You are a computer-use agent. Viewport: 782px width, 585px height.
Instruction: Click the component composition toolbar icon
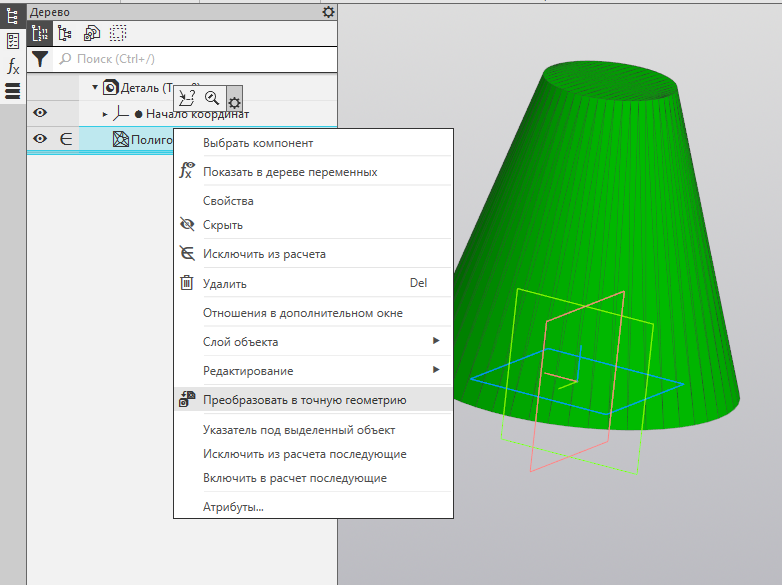92,33
